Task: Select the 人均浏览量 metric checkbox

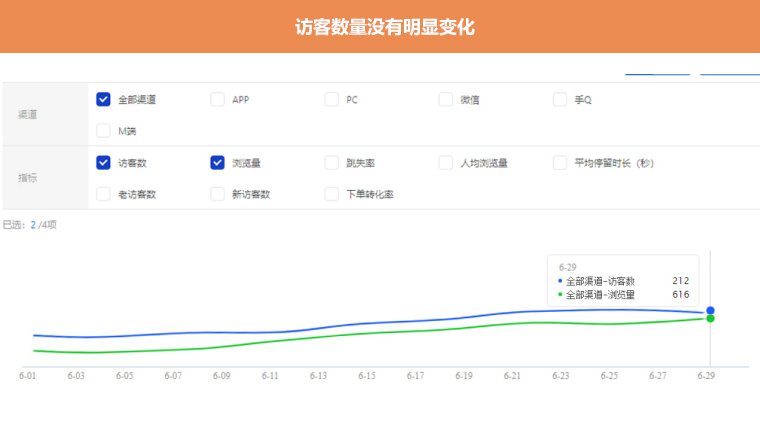Action: 445,163
